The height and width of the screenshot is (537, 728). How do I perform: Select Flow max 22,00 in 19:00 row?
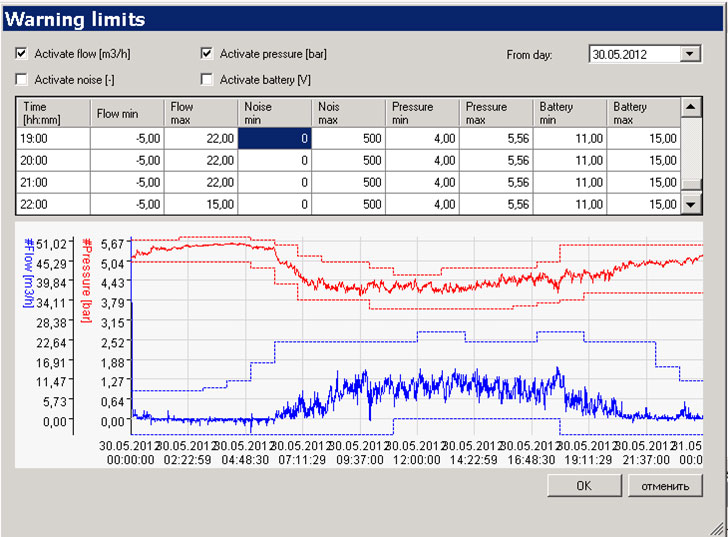pyautogui.click(x=201, y=138)
